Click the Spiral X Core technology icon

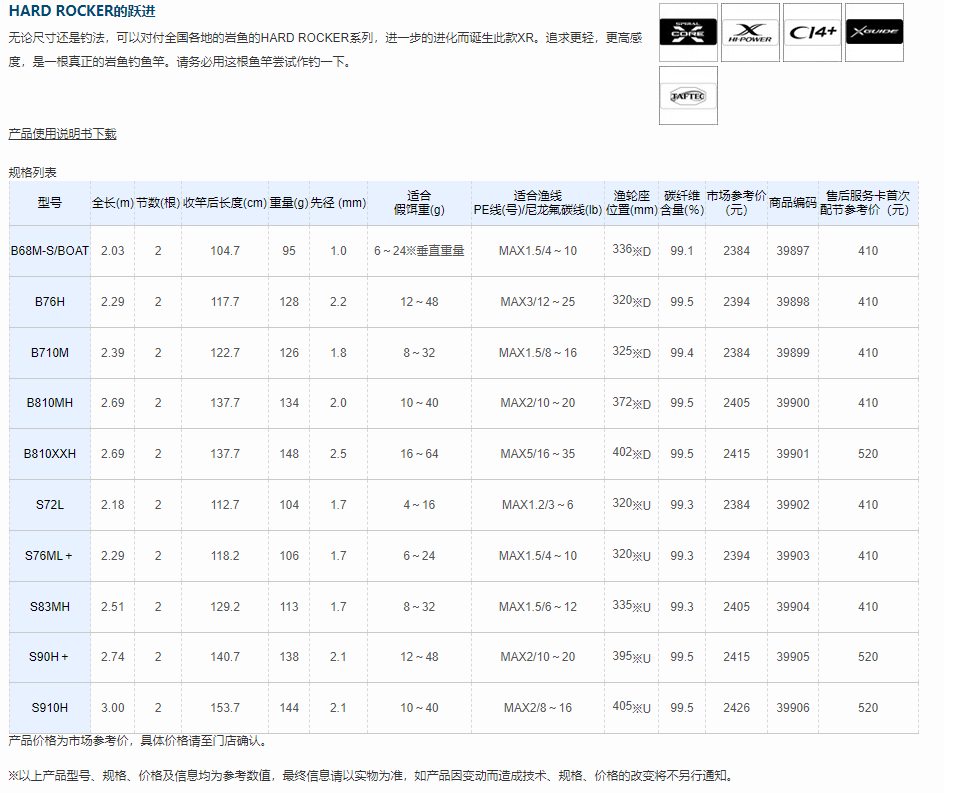point(688,32)
